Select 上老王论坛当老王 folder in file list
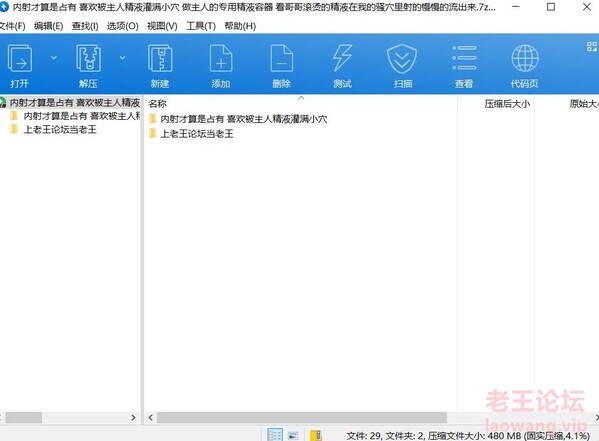The width and height of the screenshot is (599, 441). point(197,134)
